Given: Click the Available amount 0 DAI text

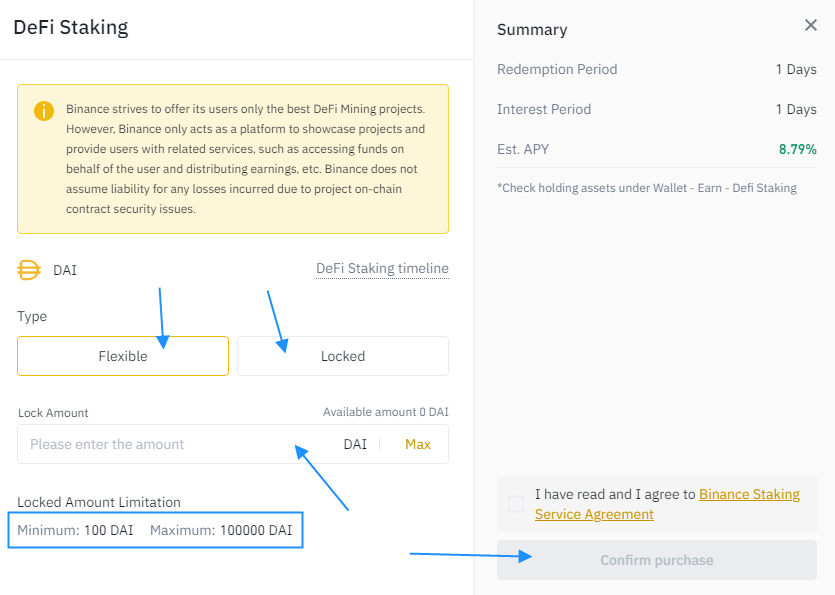Looking at the screenshot, I should [x=385, y=412].
